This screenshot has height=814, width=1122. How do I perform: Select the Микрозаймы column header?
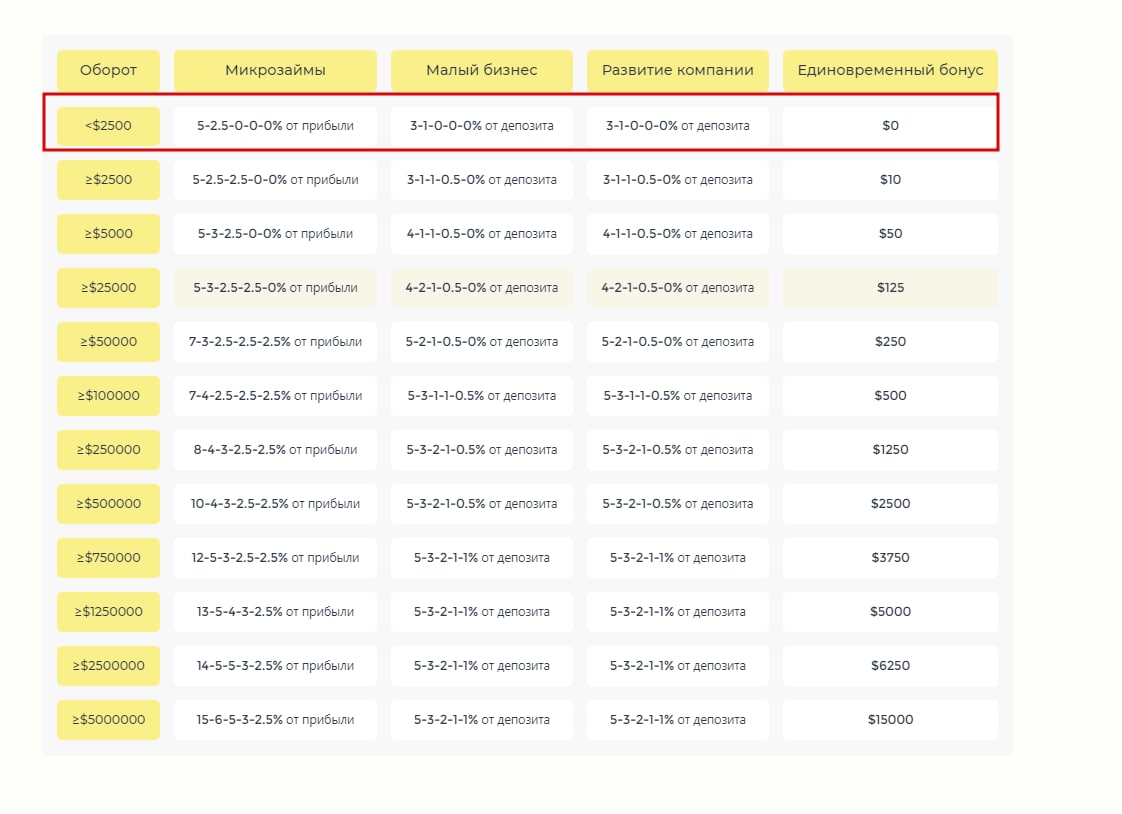[x=275, y=71]
